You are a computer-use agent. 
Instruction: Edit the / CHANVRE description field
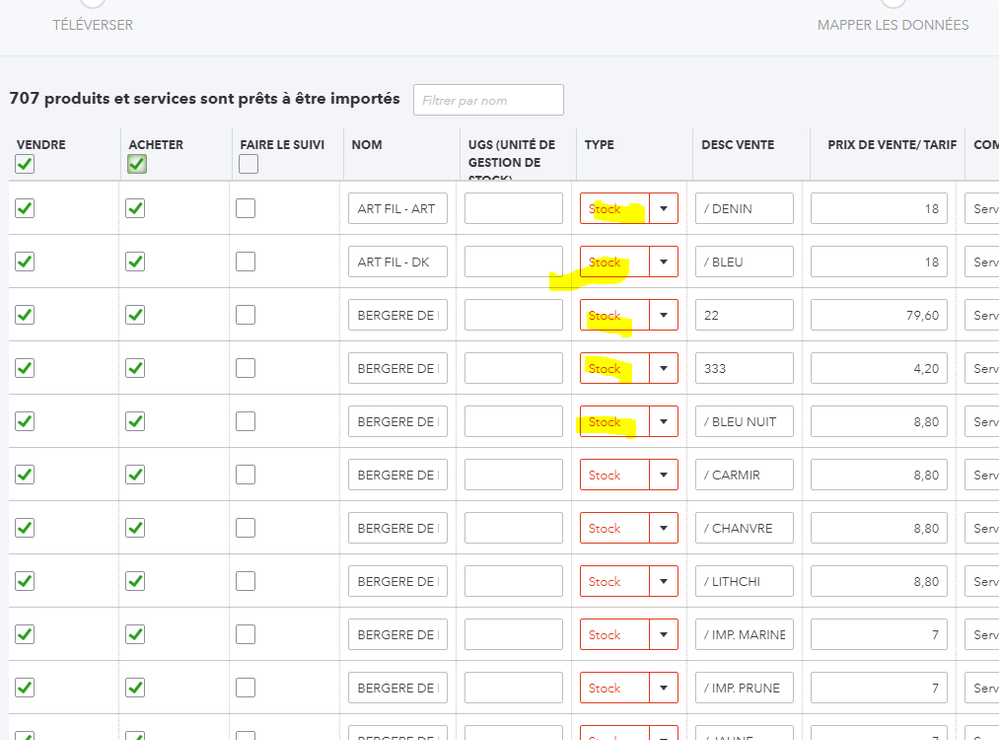[744, 528]
